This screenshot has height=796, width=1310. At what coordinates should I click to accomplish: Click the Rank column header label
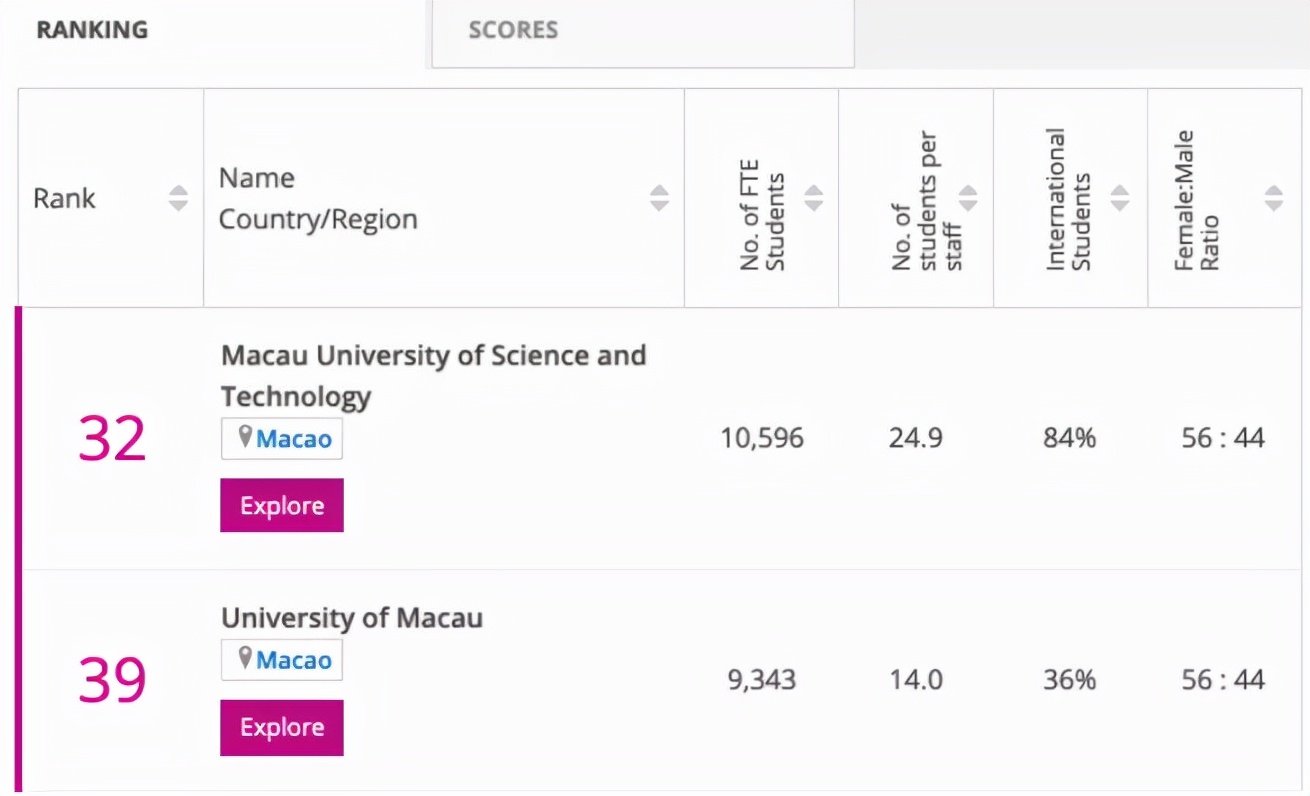65,198
